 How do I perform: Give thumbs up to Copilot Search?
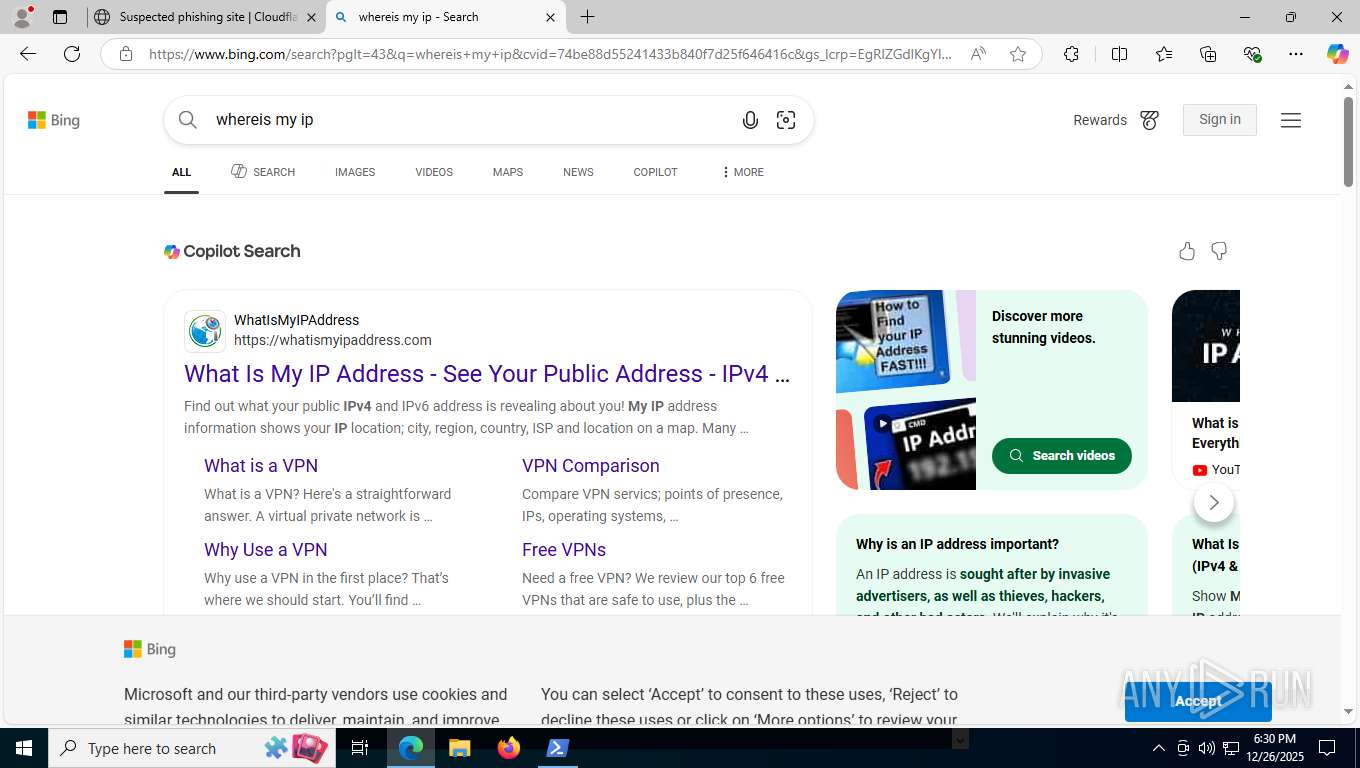coord(1187,251)
